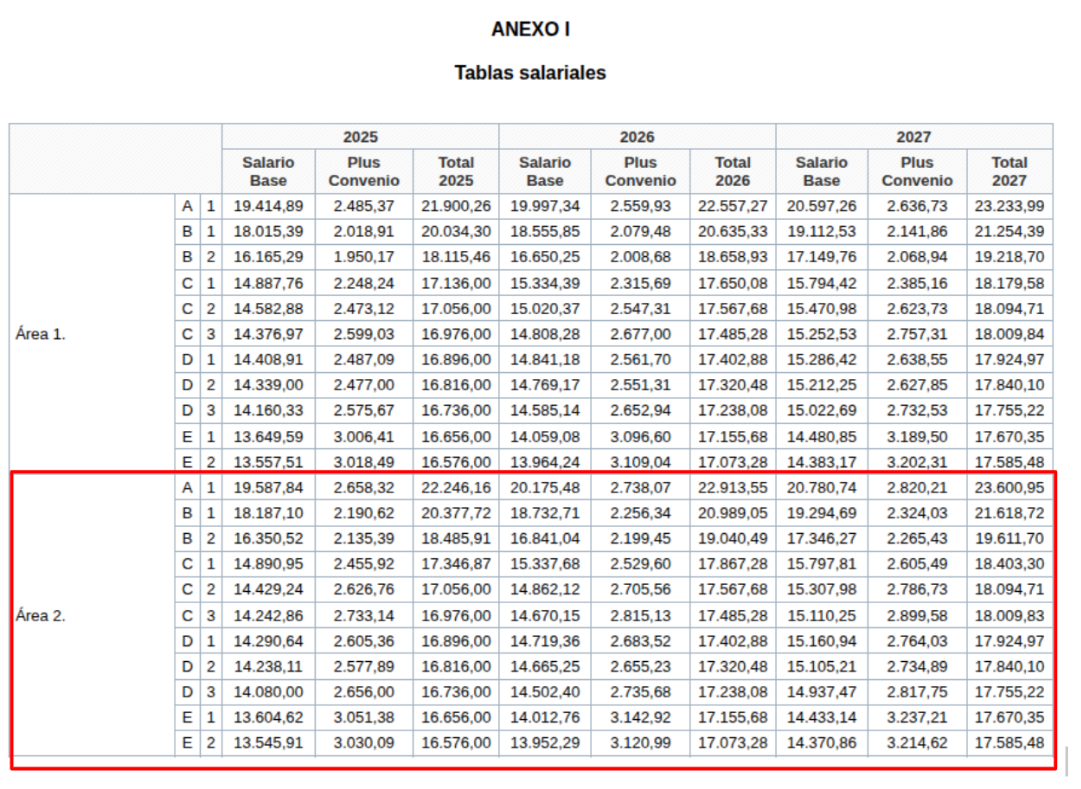The image size is (1081, 789).
Task: Select the 2026 year column header
Action: click(637, 137)
